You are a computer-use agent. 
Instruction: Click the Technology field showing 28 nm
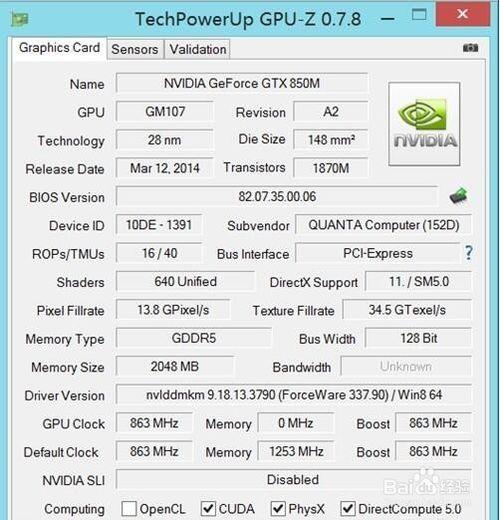point(165,140)
